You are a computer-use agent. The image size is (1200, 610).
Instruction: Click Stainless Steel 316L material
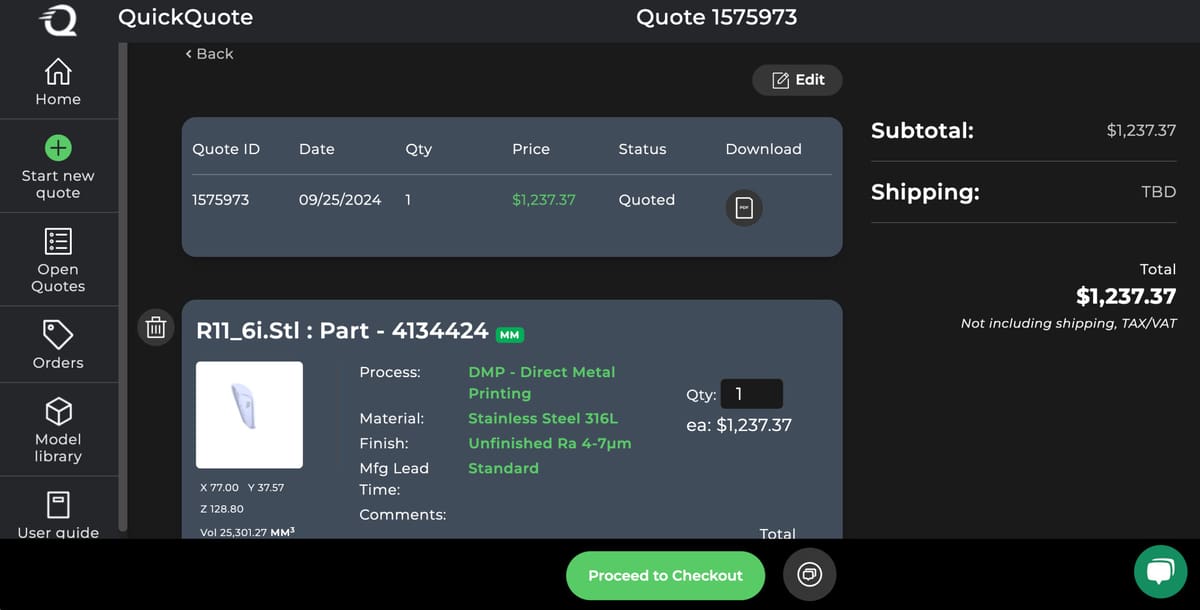tap(543, 419)
